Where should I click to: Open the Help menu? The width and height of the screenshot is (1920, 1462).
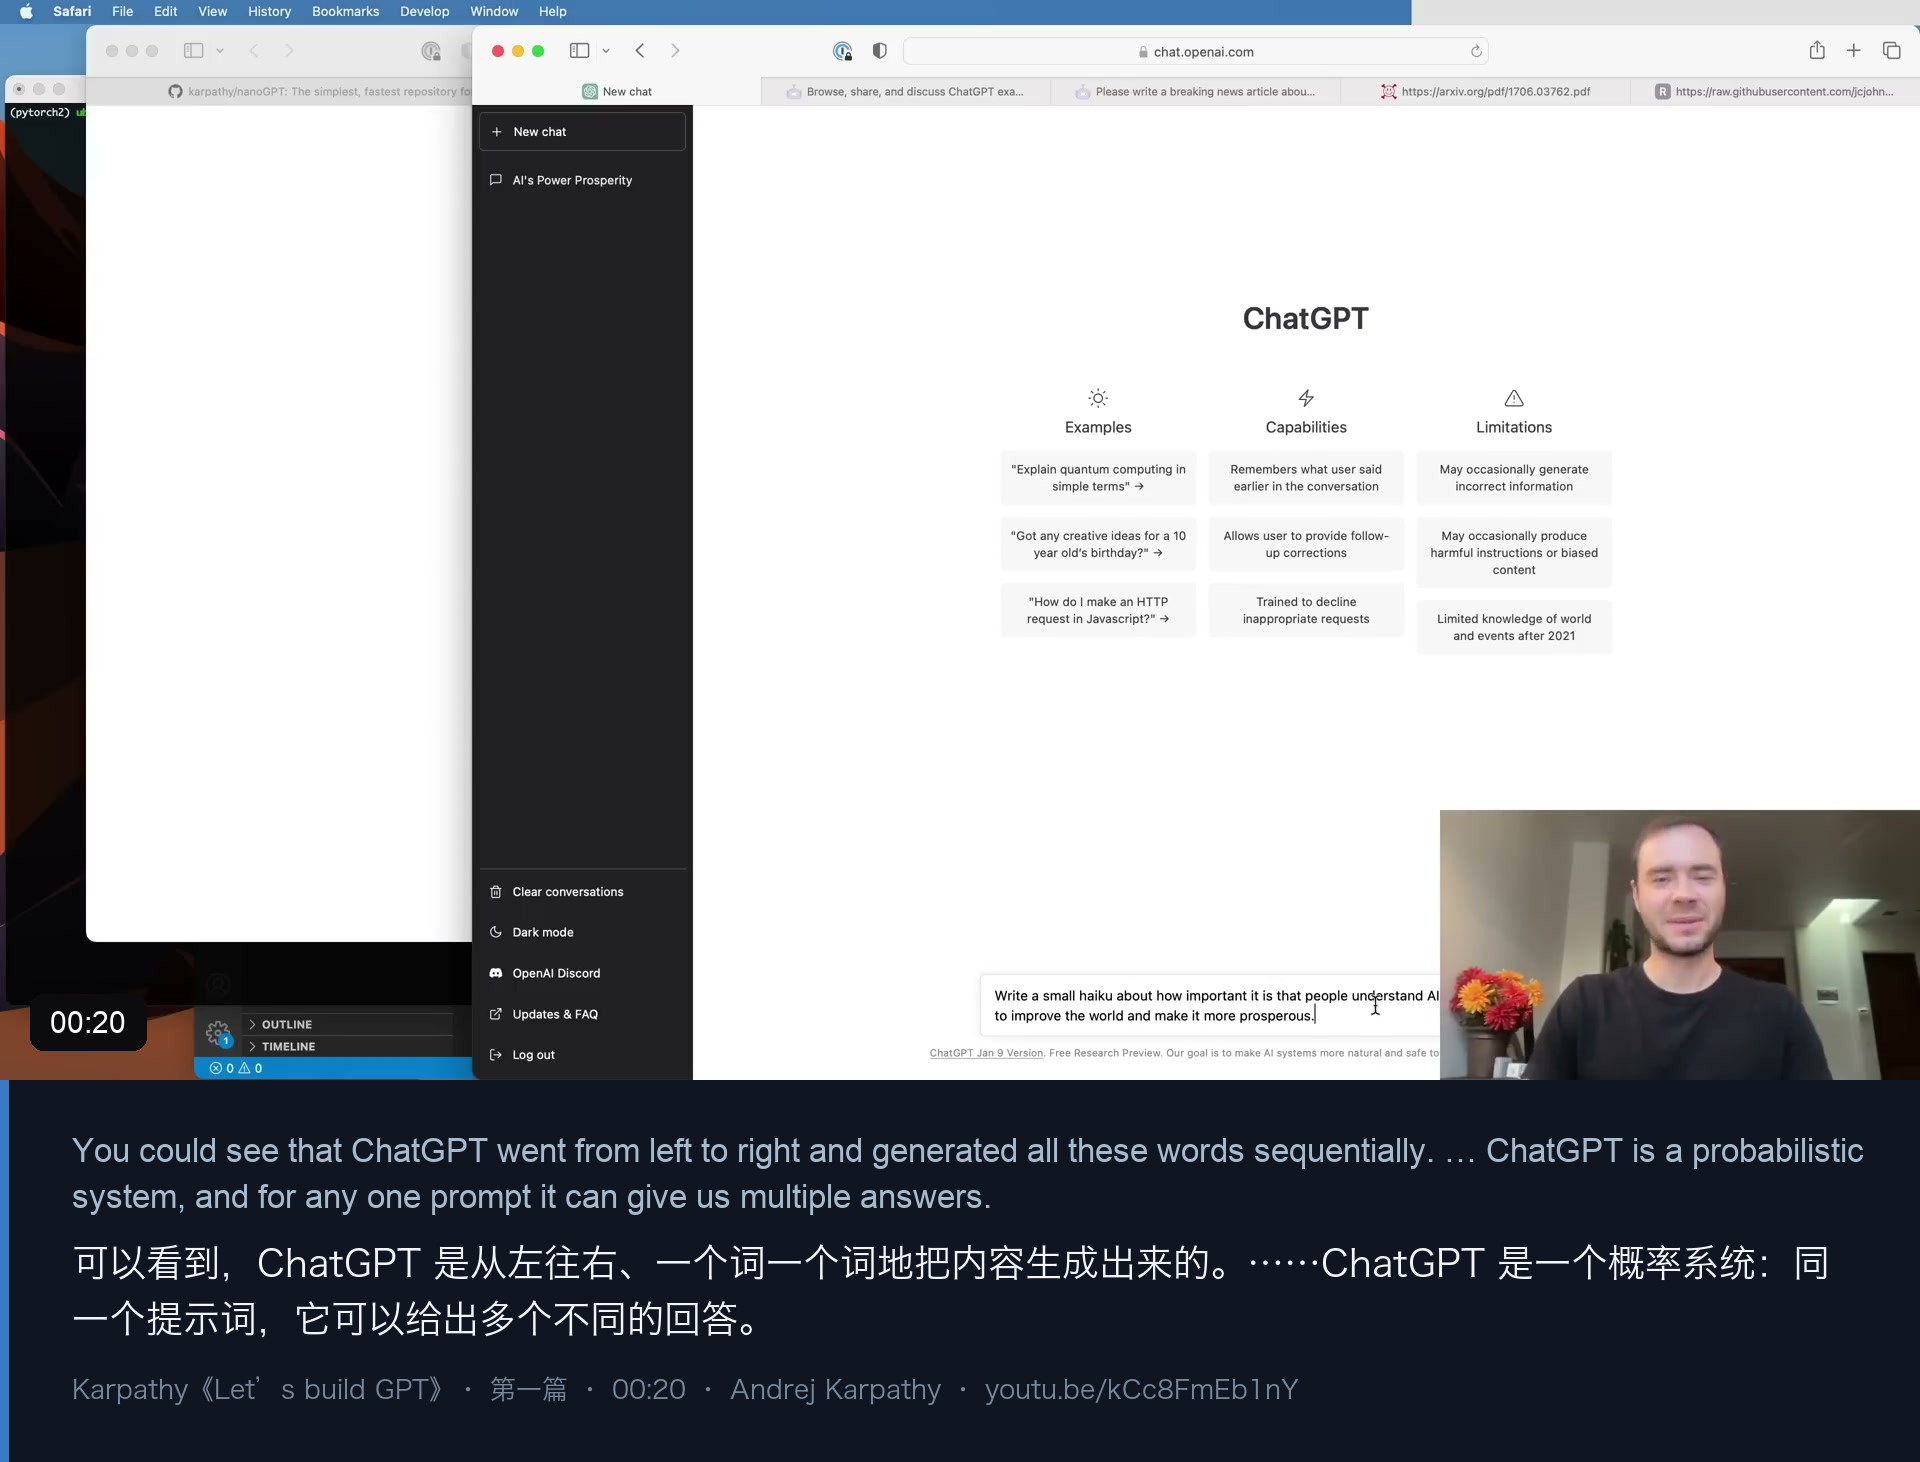552,12
